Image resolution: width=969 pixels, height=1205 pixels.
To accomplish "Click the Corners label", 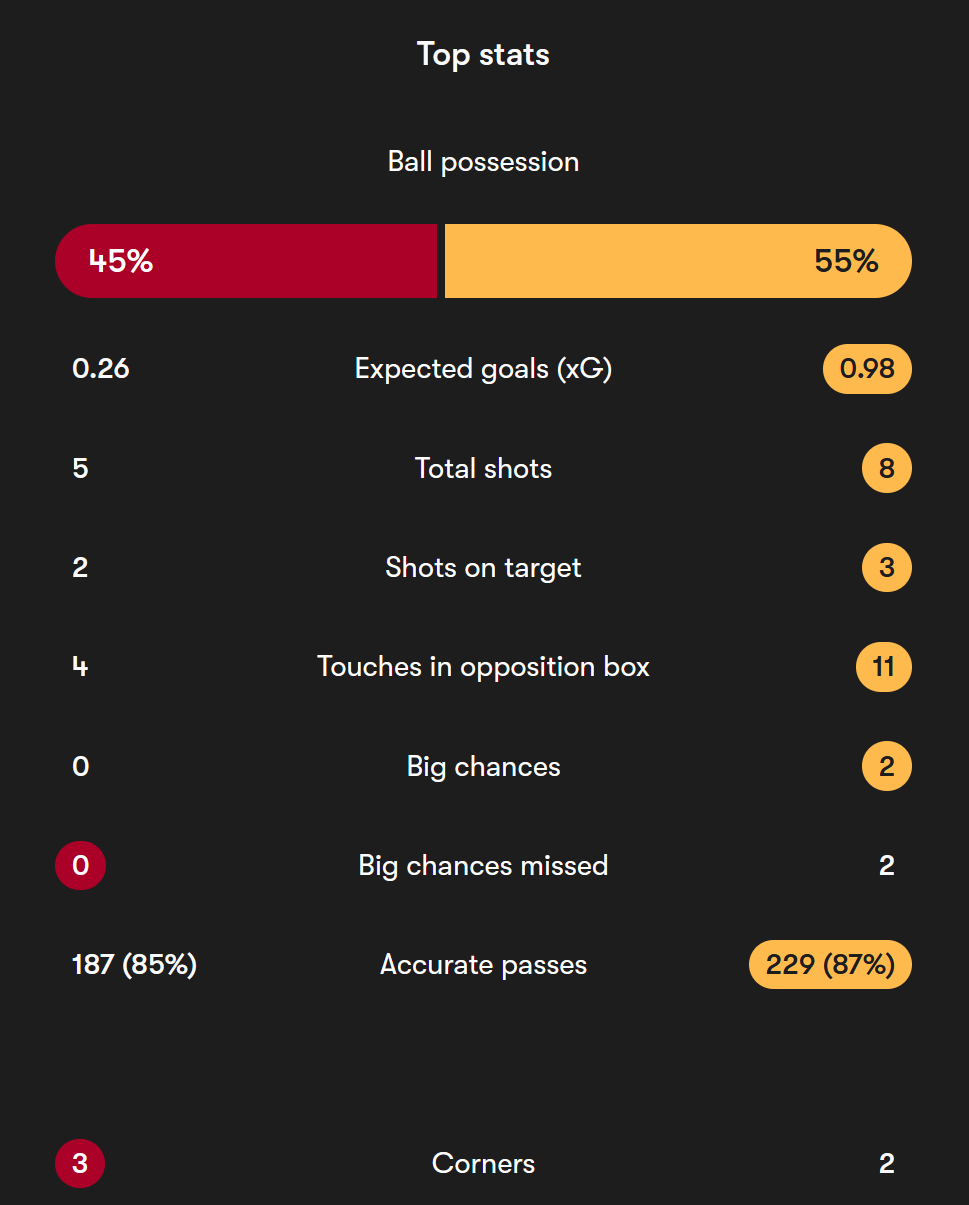I will 483,1164.
